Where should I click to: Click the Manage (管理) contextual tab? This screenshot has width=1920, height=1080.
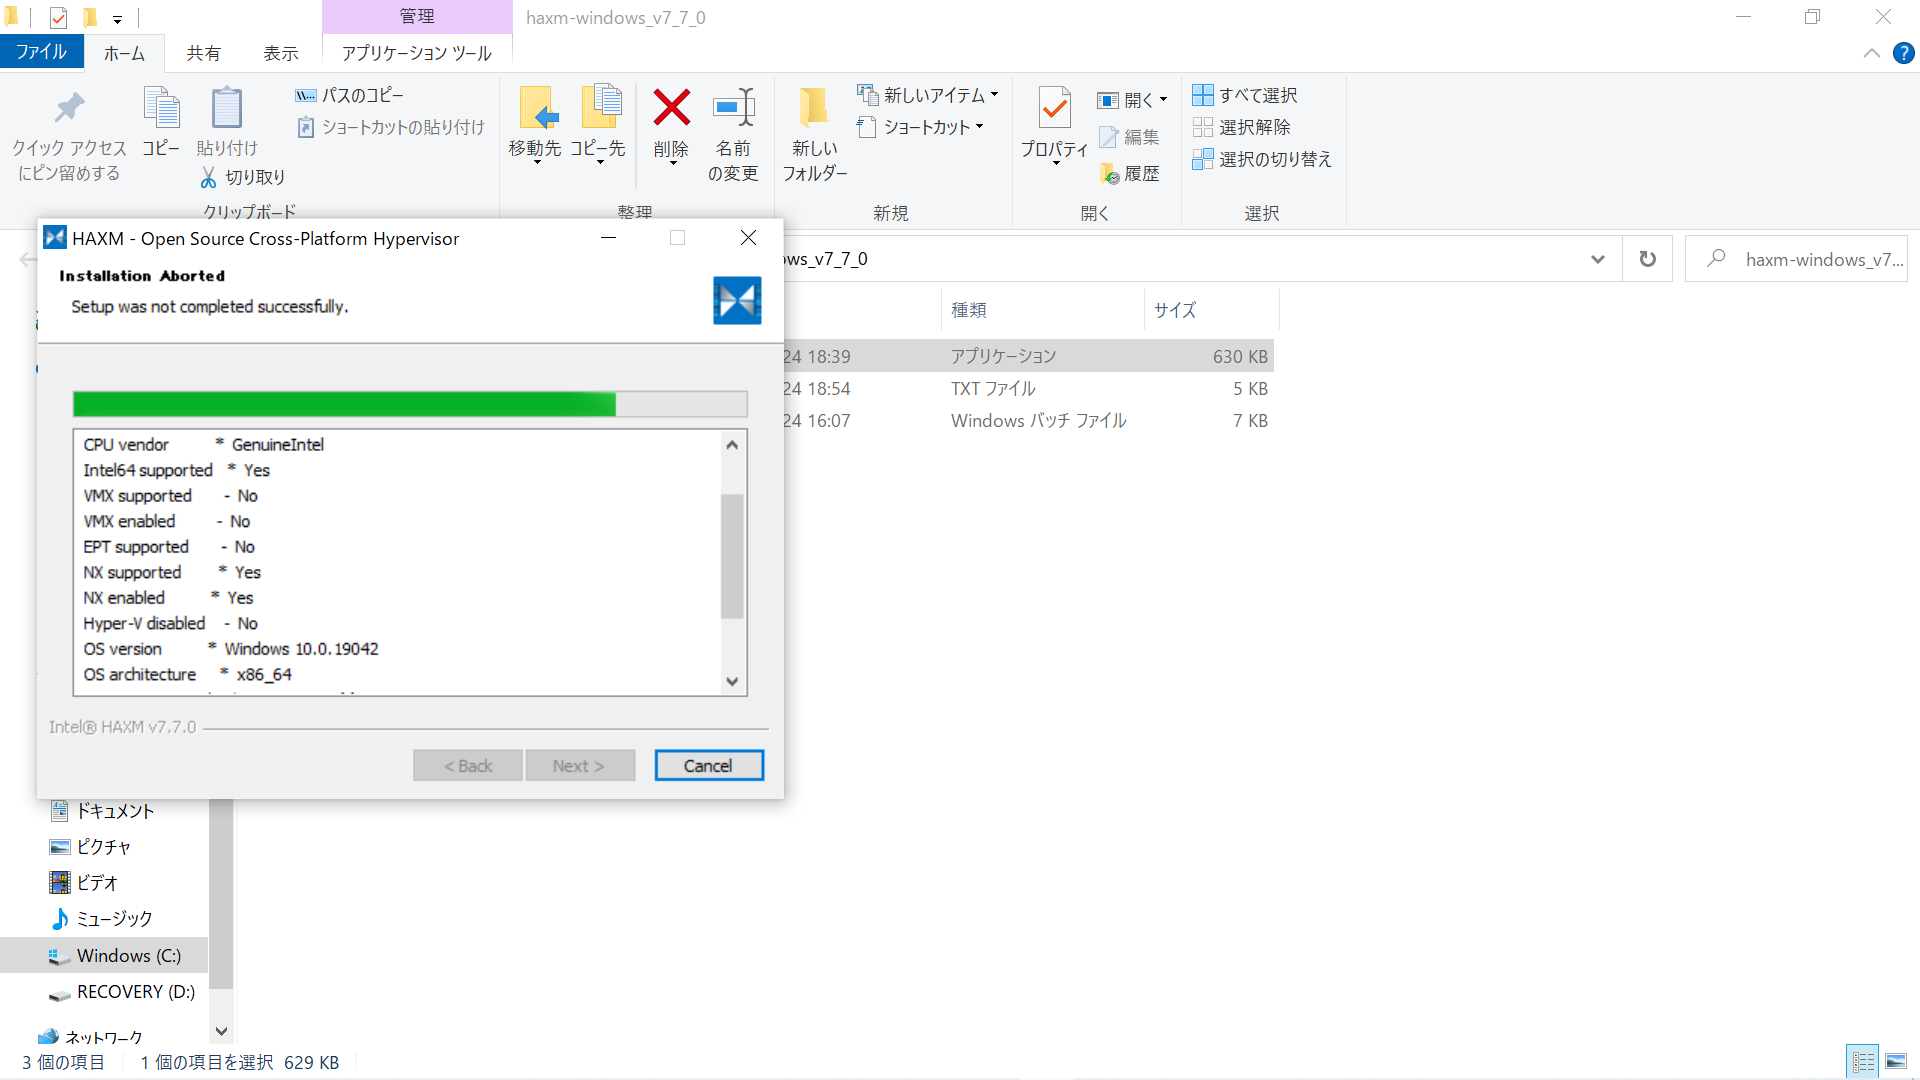click(417, 16)
